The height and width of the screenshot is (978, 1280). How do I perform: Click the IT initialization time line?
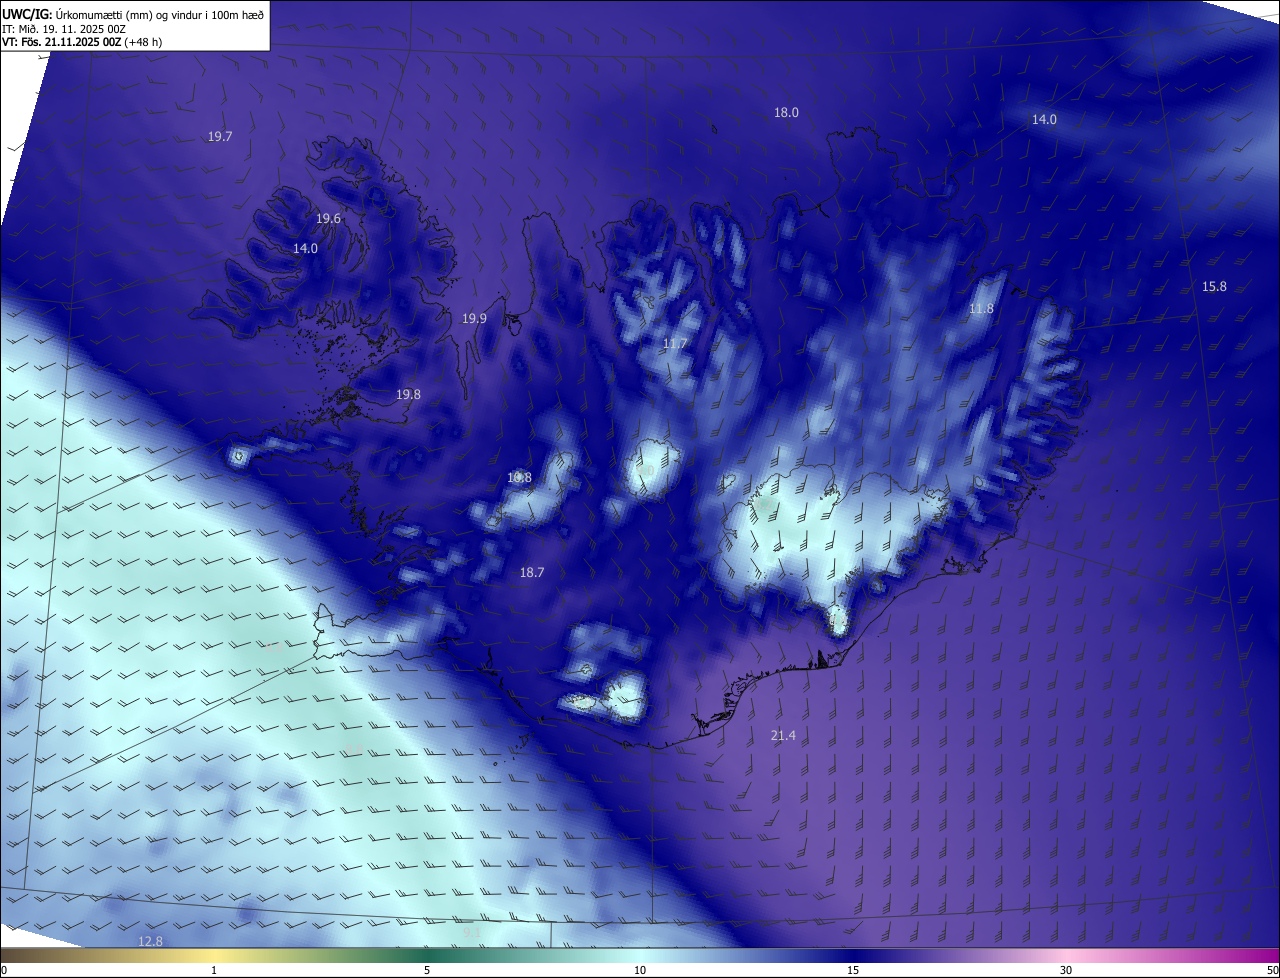(64, 28)
